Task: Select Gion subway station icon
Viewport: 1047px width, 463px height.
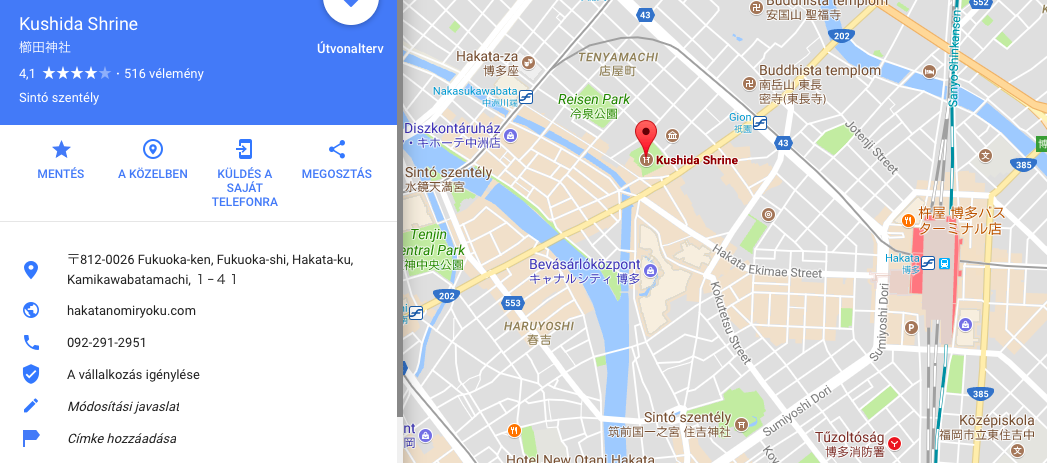Action: click(760, 123)
